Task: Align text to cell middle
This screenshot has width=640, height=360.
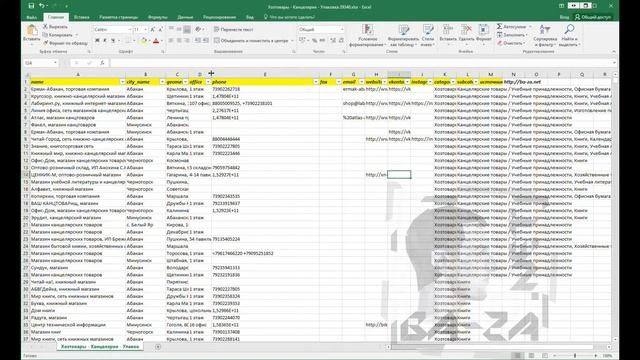Action: 179,29
